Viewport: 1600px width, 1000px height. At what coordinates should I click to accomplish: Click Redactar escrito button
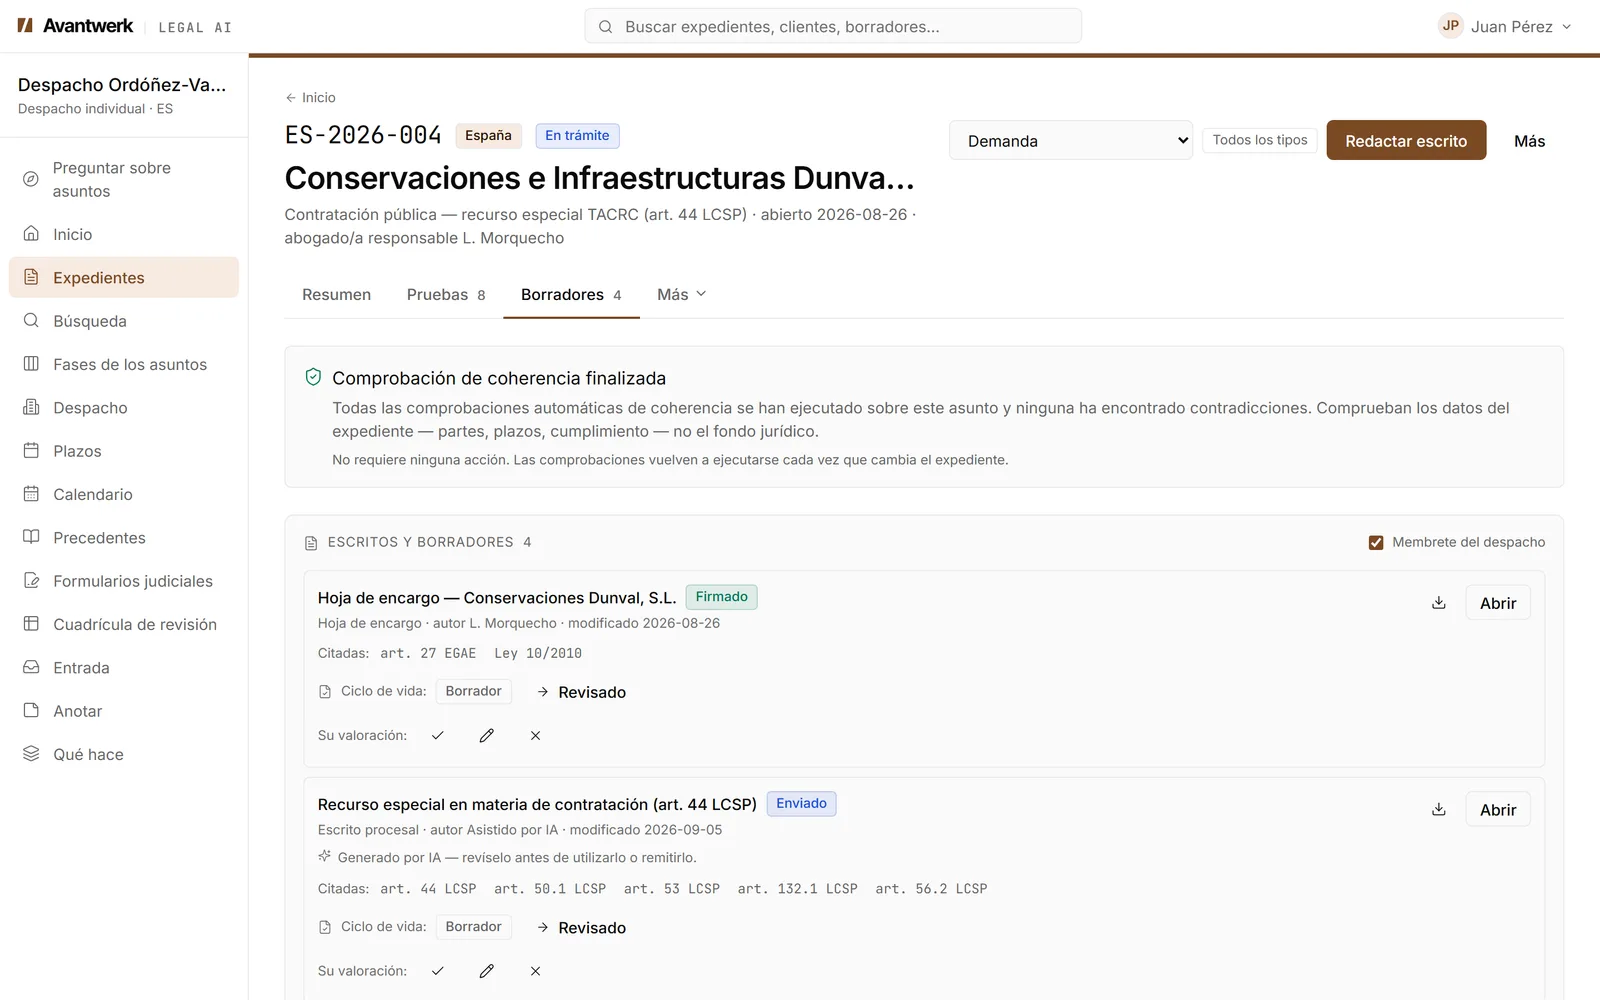[1406, 141]
